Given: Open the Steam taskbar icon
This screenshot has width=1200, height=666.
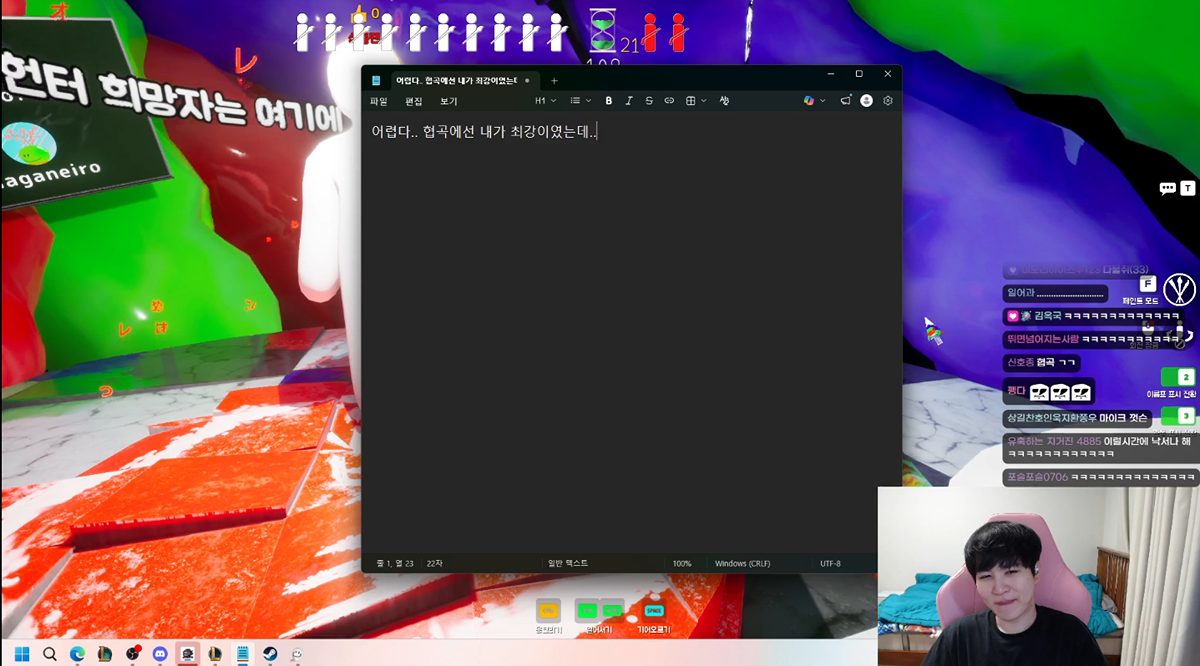Looking at the screenshot, I should [270, 654].
